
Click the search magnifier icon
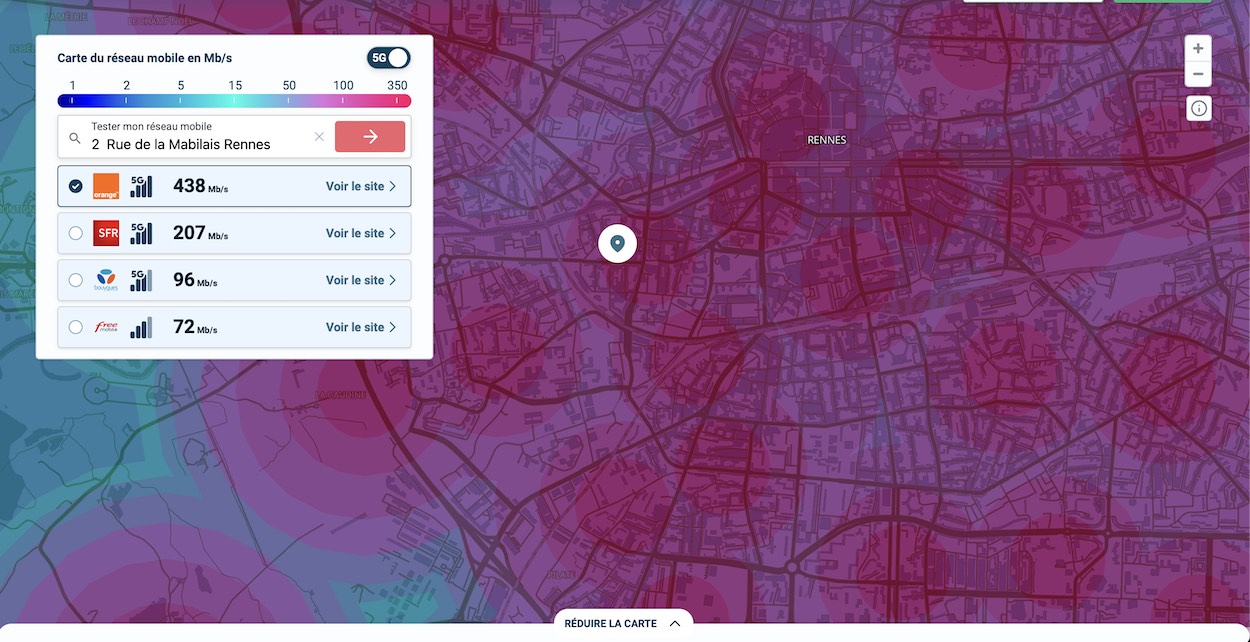[75, 137]
